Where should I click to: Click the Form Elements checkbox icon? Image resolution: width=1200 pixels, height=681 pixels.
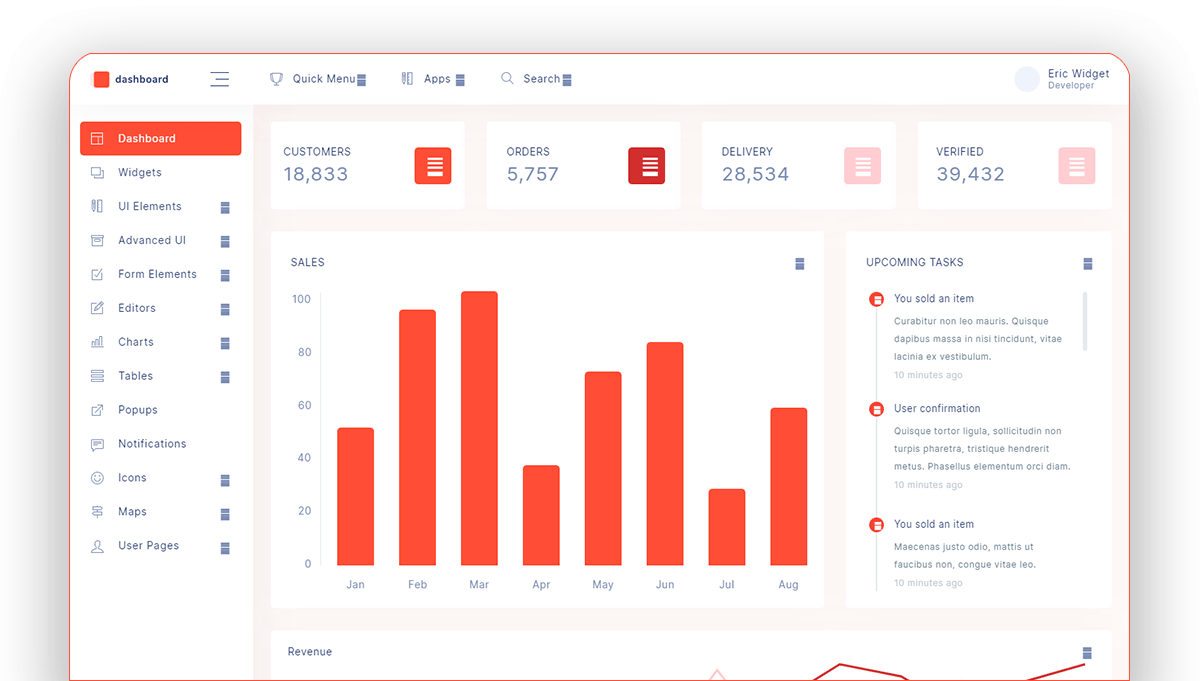(97, 274)
